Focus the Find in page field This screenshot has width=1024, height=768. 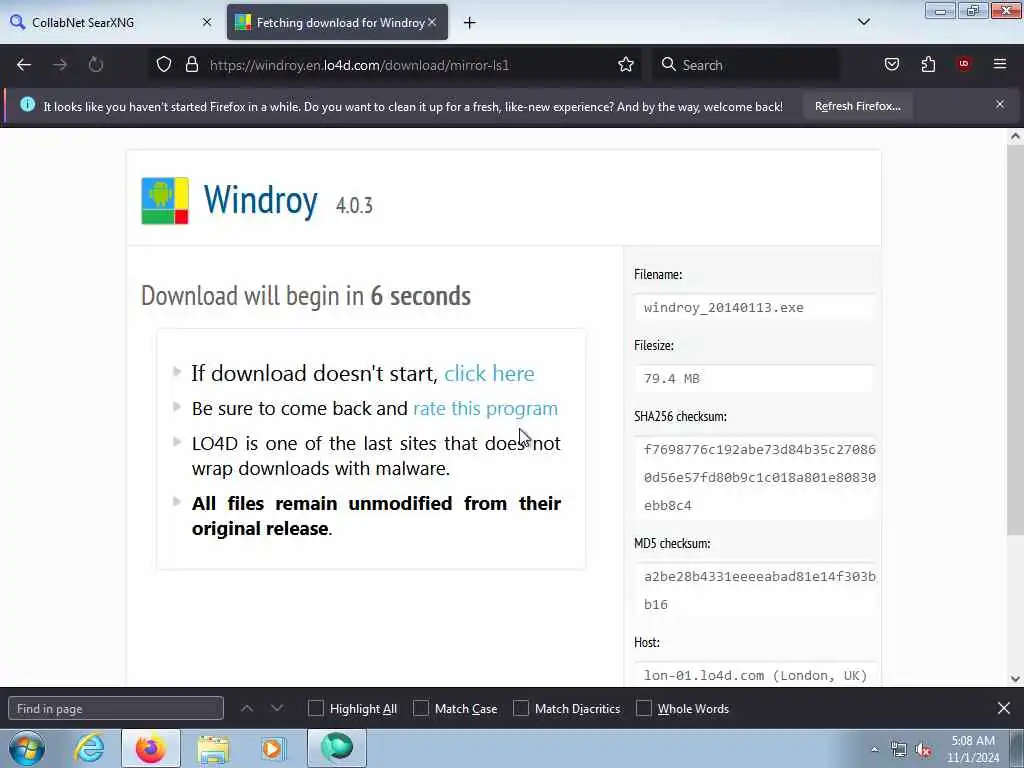click(x=116, y=709)
